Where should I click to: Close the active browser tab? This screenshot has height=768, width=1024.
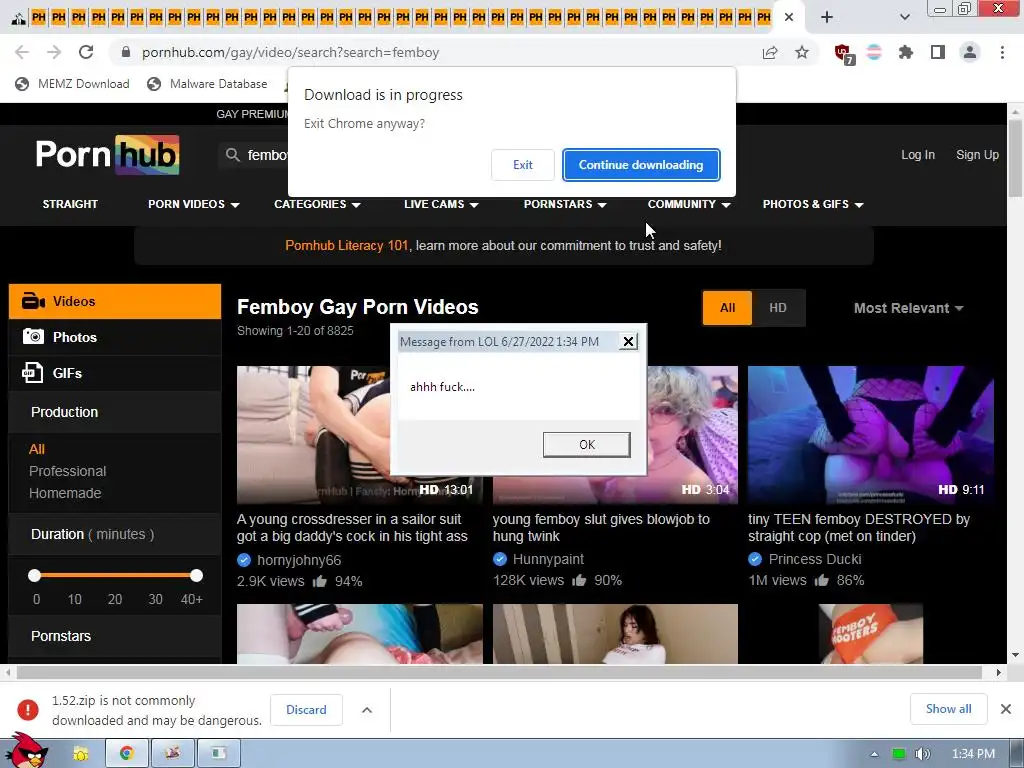(x=789, y=17)
